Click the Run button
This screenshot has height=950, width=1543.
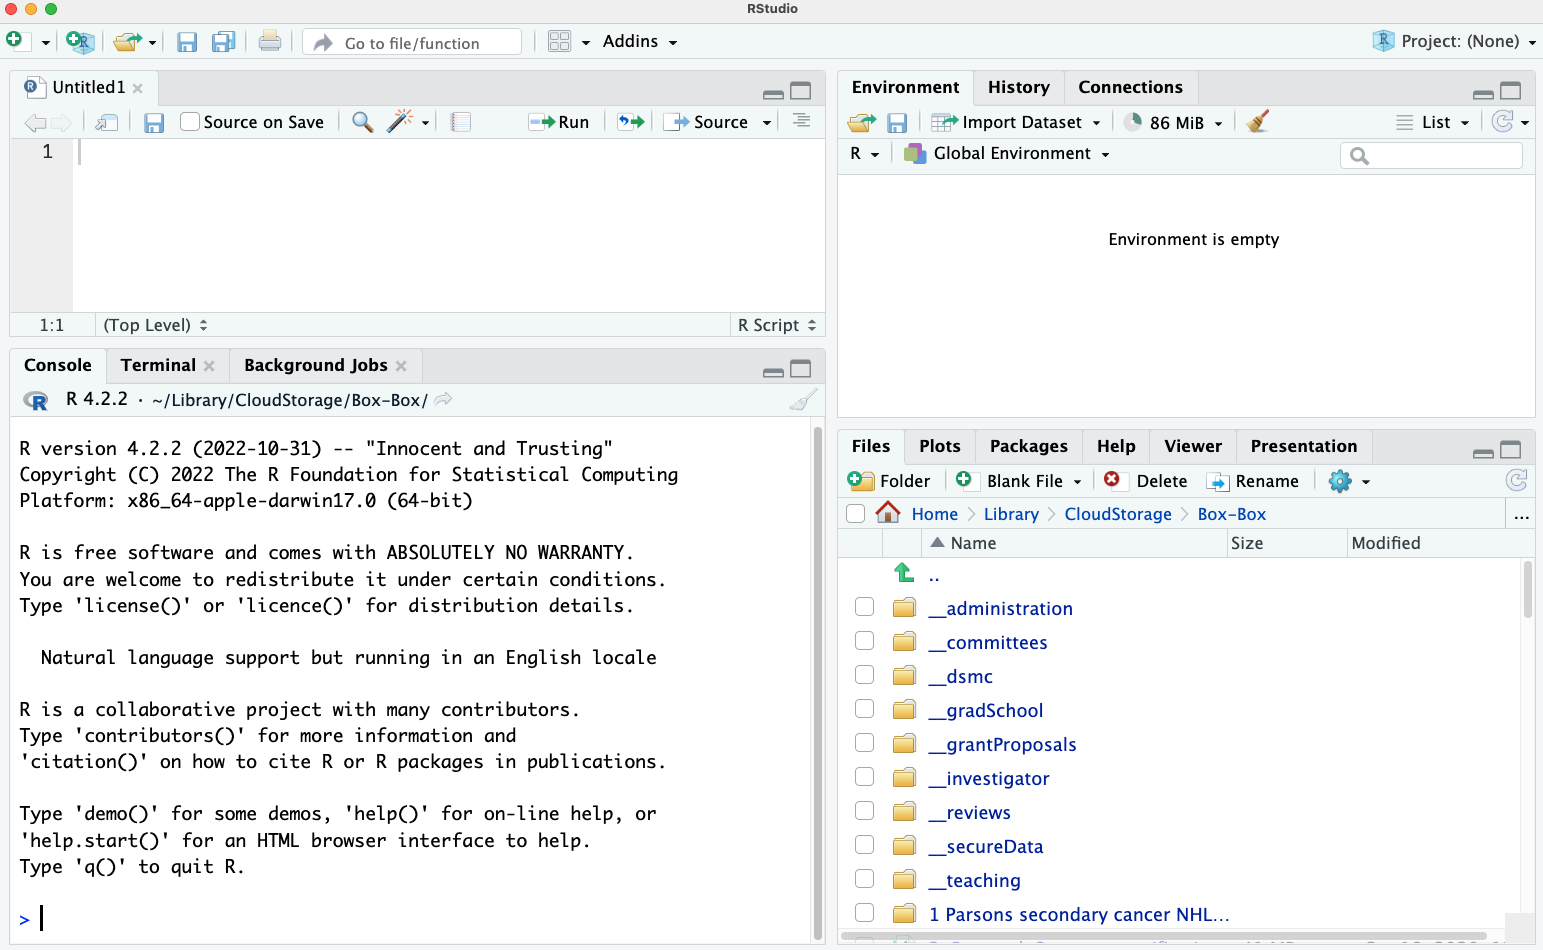pos(560,122)
